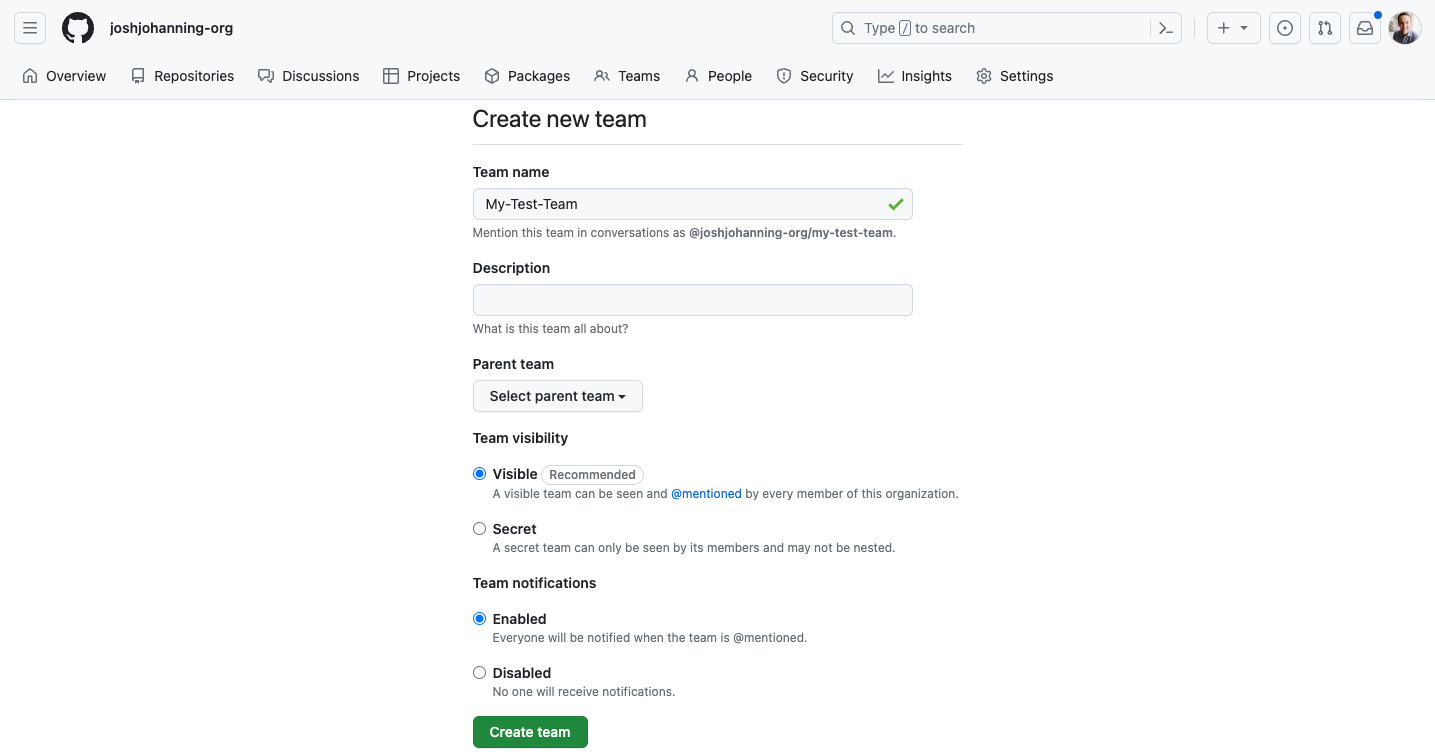The image size is (1435, 754).
Task: Disable team notifications
Action: pyautogui.click(x=479, y=672)
